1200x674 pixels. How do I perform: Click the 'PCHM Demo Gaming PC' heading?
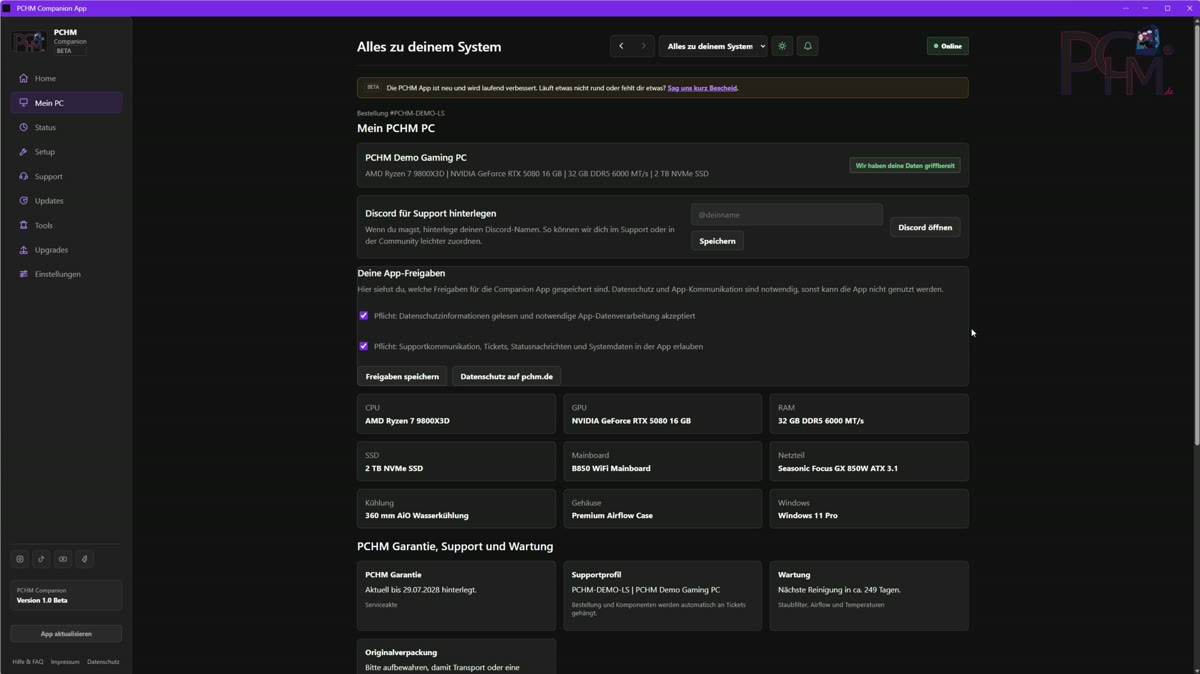(416, 158)
